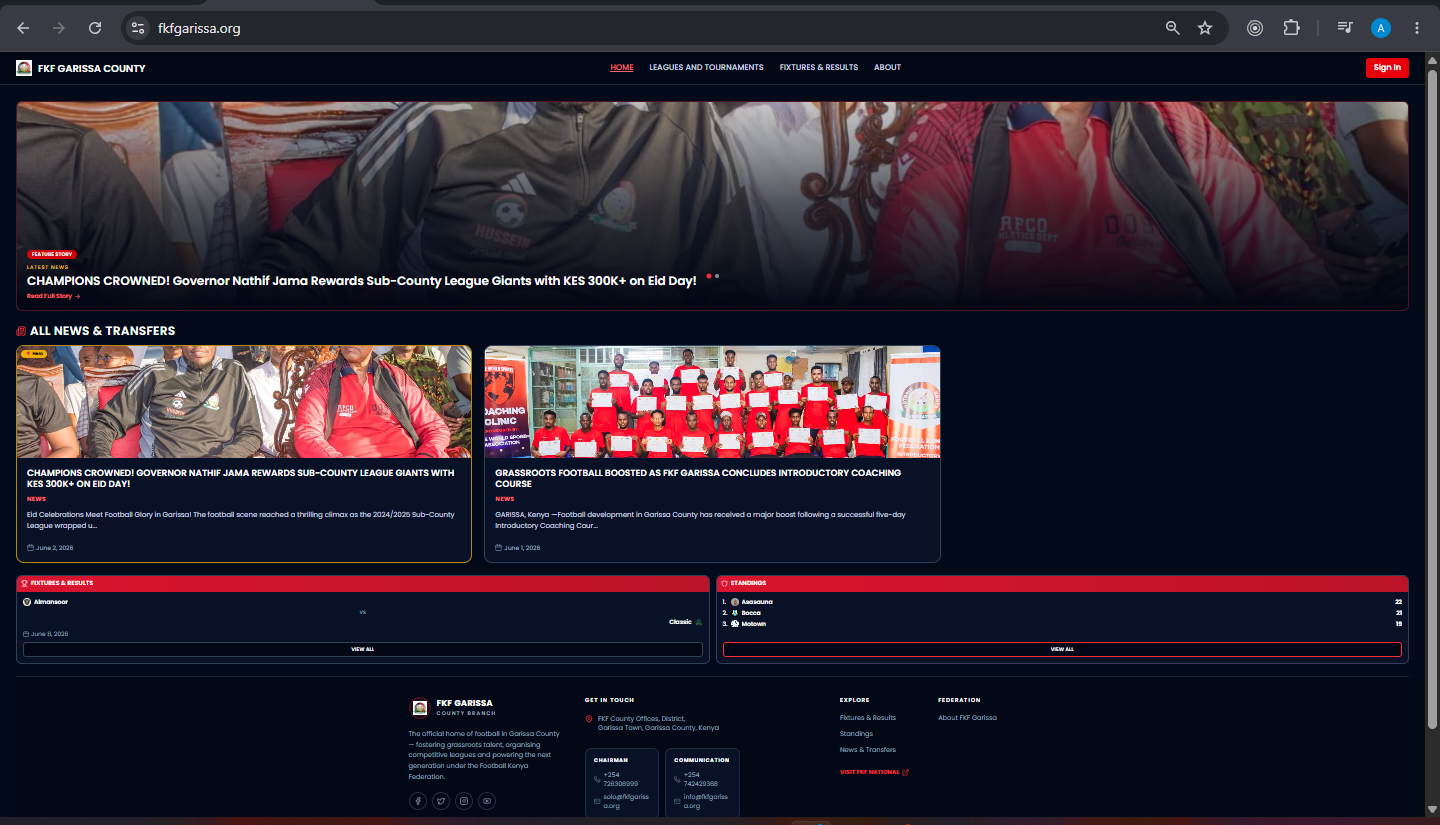
Task: Open Champions Crowned article thumbnail image
Action: pos(244,402)
